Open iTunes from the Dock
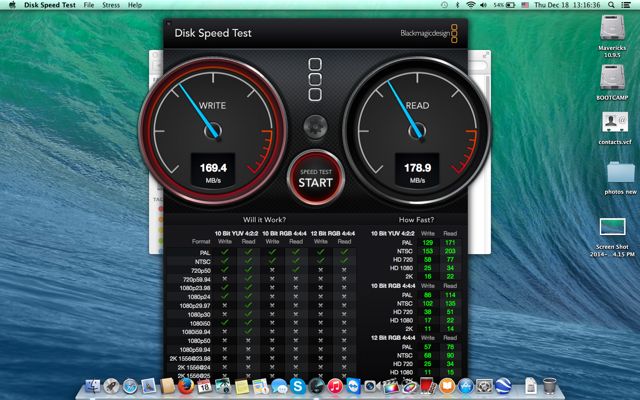The height and width of the screenshot is (400, 640). [x=335, y=386]
